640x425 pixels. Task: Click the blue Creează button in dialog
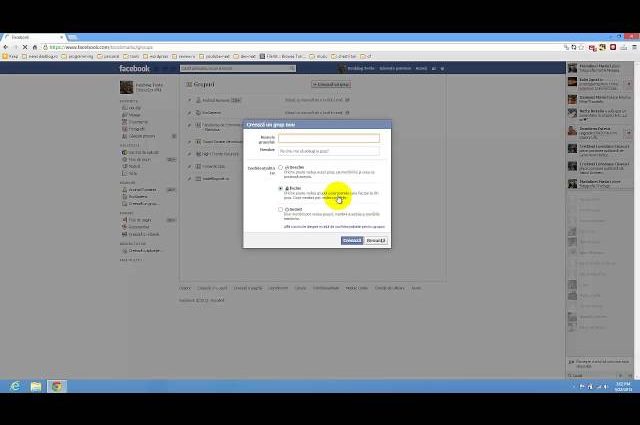pos(352,240)
